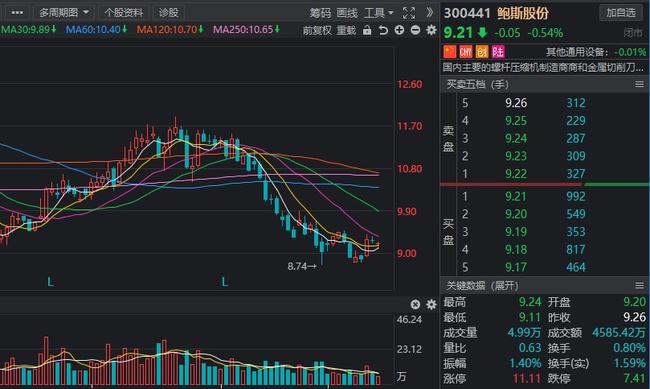Zoom in with the plus circle icon
The width and height of the screenshot is (650, 389).
pos(399,30)
